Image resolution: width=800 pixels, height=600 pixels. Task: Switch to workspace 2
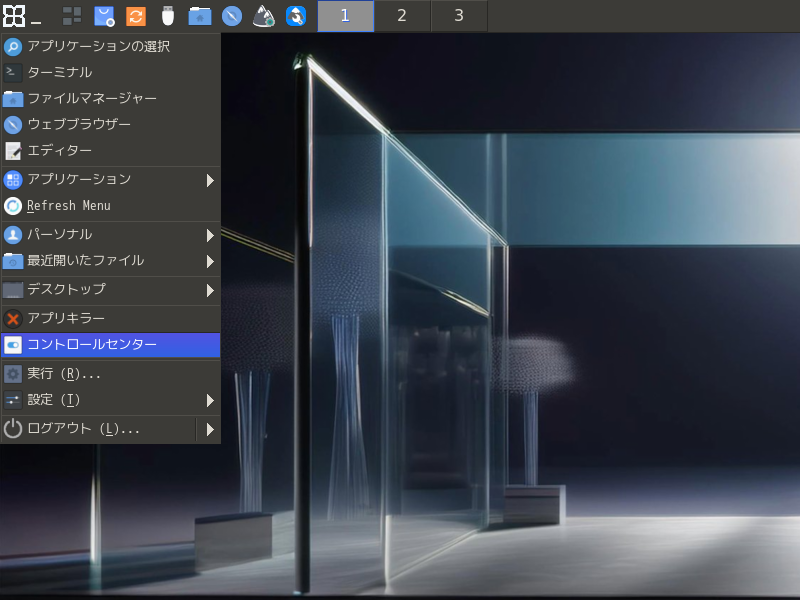click(402, 16)
